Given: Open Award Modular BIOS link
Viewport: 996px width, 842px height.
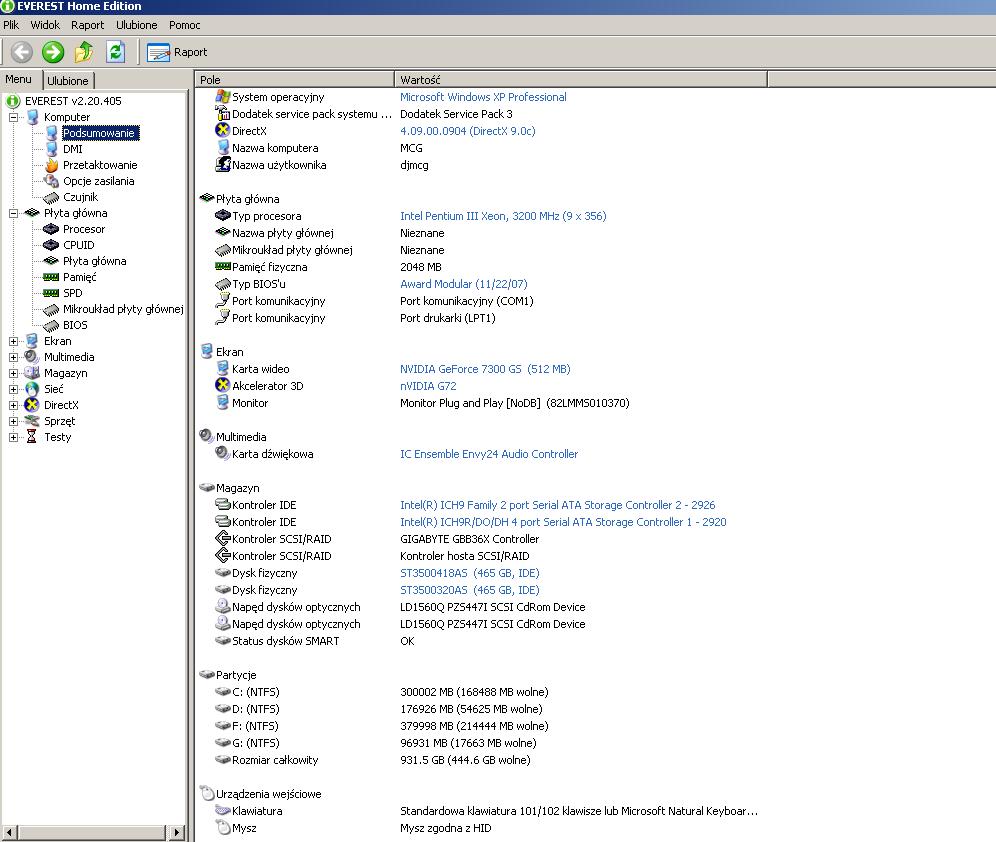Looking at the screenshot, I should tap(464, 284).
